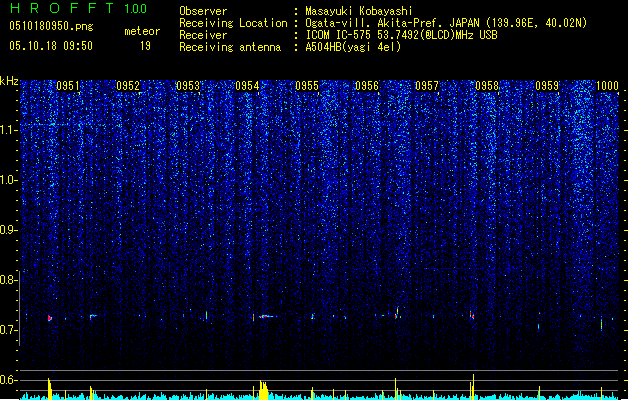
Task: Click the 0958 time marker
Action: click(487, 86)
